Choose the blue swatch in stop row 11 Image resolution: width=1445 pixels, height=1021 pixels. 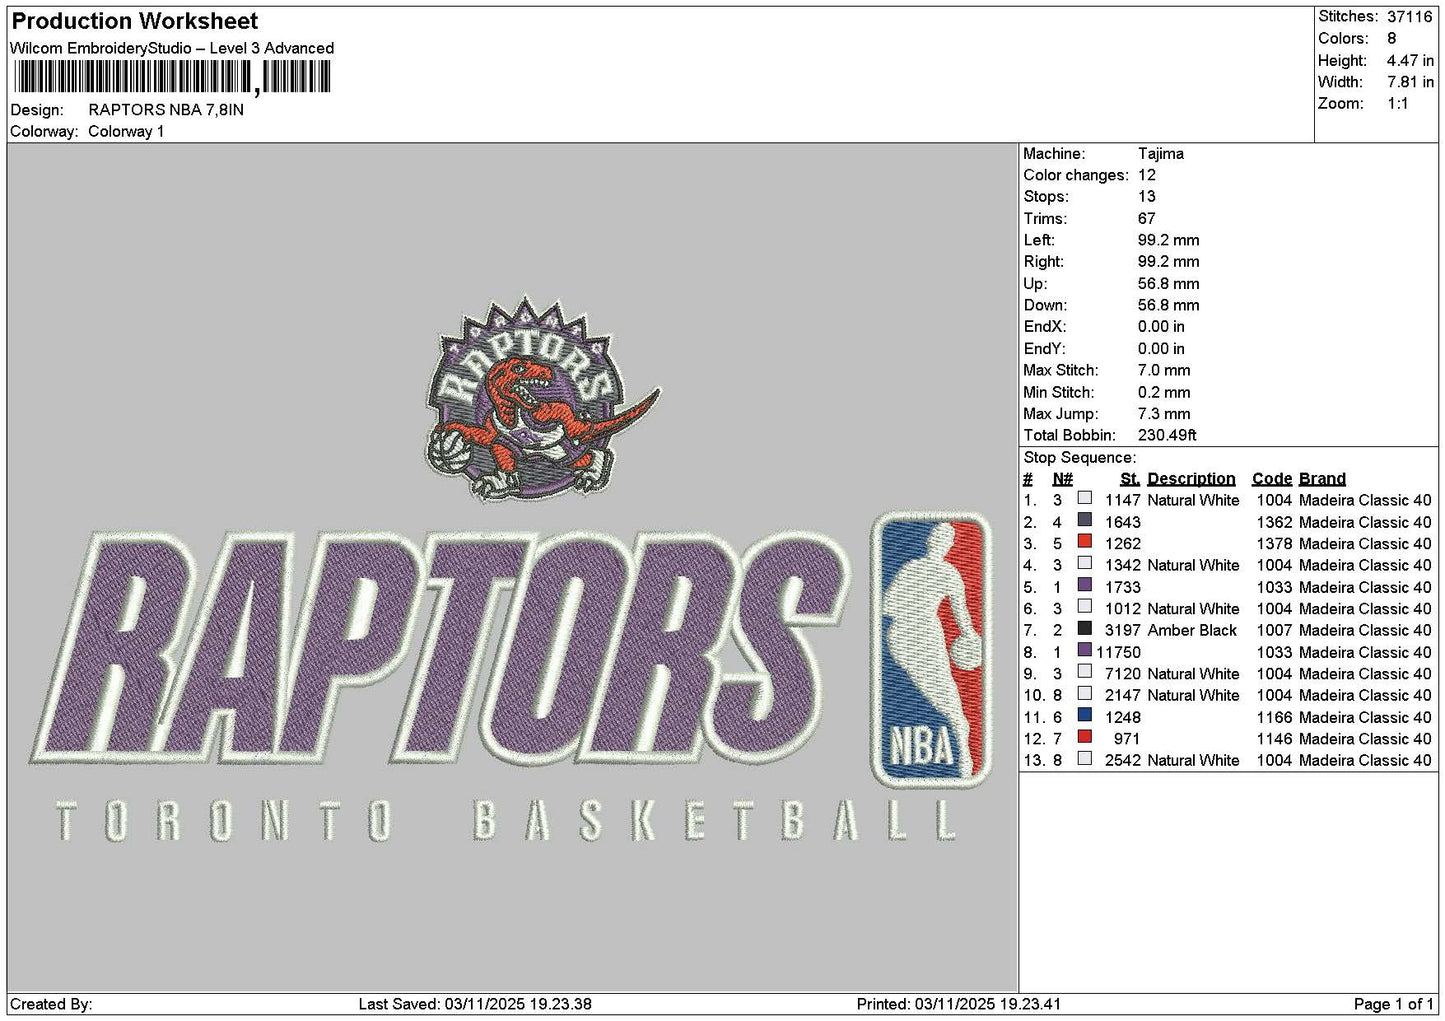[1085, 715]
